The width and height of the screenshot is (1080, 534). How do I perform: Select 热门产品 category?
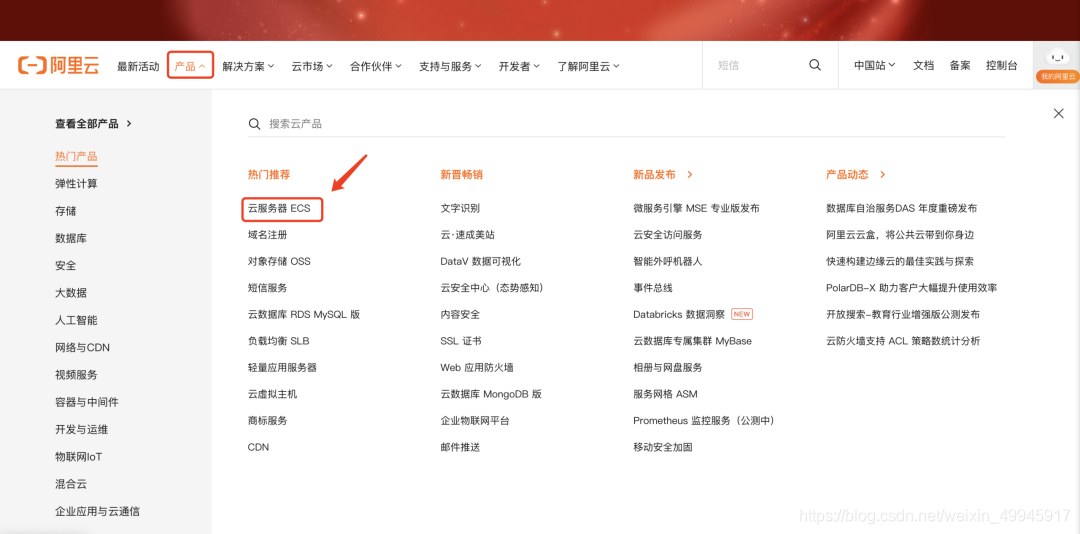click(x=76, y=156)
